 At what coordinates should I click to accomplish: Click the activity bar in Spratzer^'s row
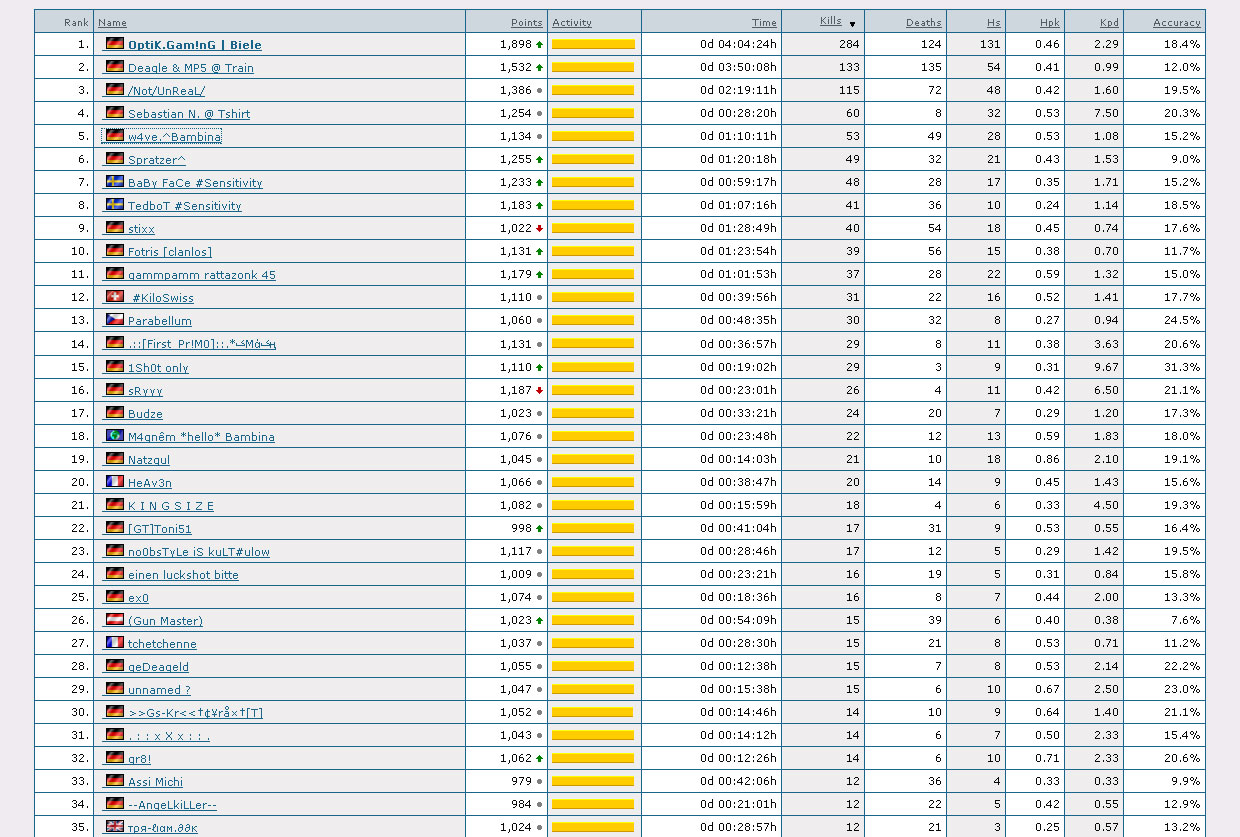click(x=593, y=159)
